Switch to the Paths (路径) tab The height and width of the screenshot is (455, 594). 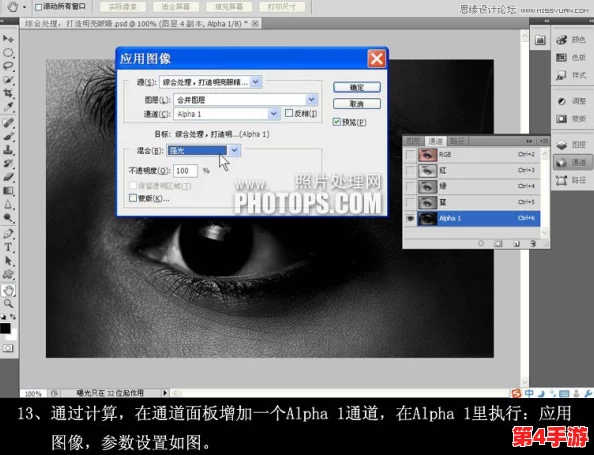coord(457,141)
